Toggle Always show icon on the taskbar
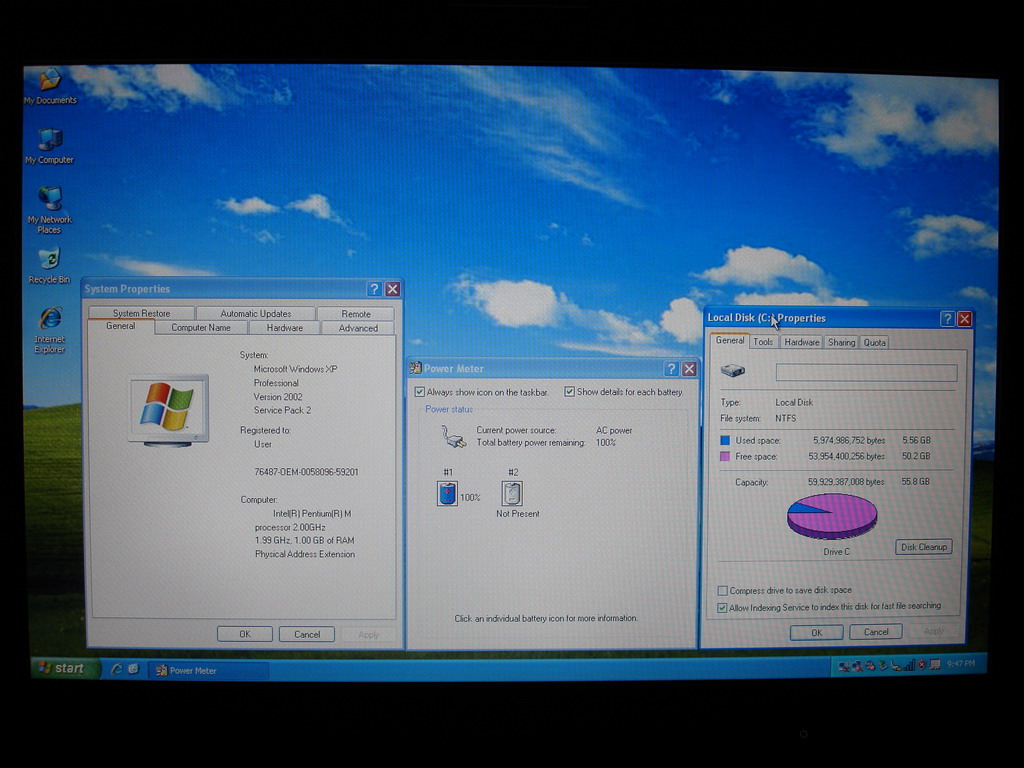 (420, 392)
